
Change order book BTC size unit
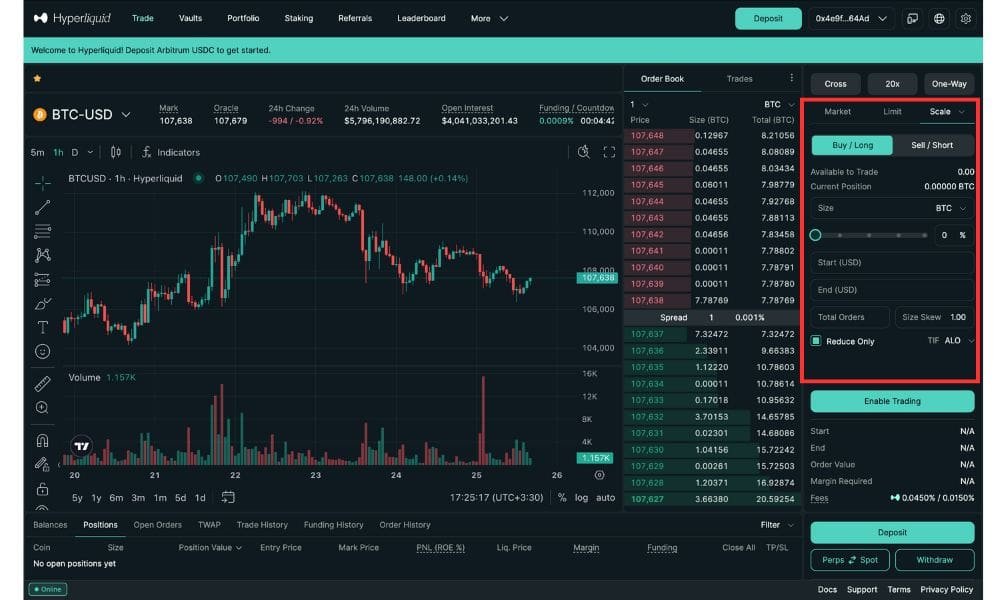tap(779, 105)
